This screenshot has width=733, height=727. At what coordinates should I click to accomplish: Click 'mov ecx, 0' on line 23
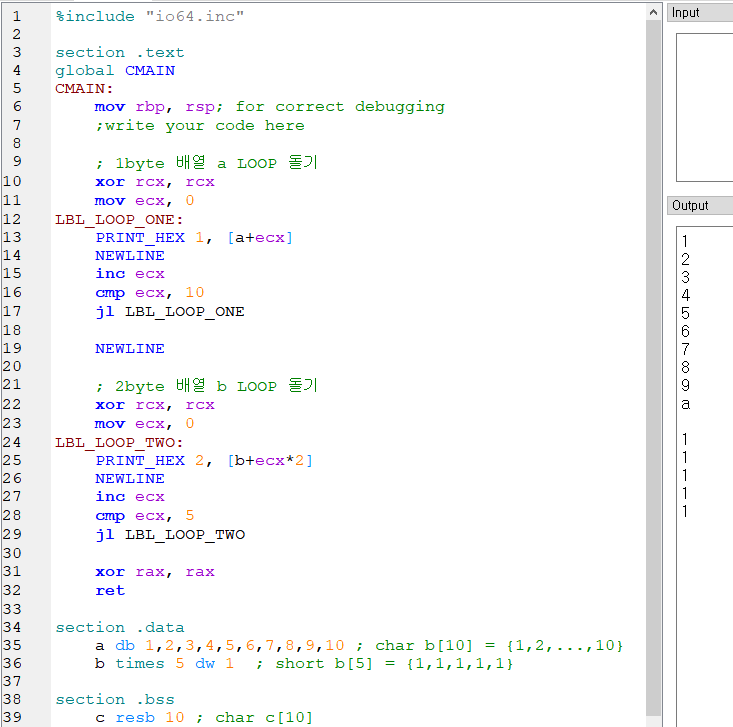[144, 424]
